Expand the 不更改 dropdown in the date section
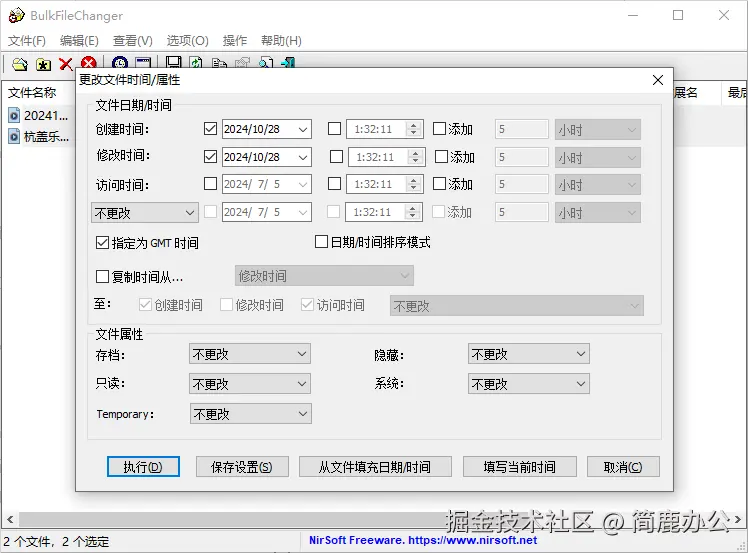Viewport: 748px width, 553px height. click(145, 213)
